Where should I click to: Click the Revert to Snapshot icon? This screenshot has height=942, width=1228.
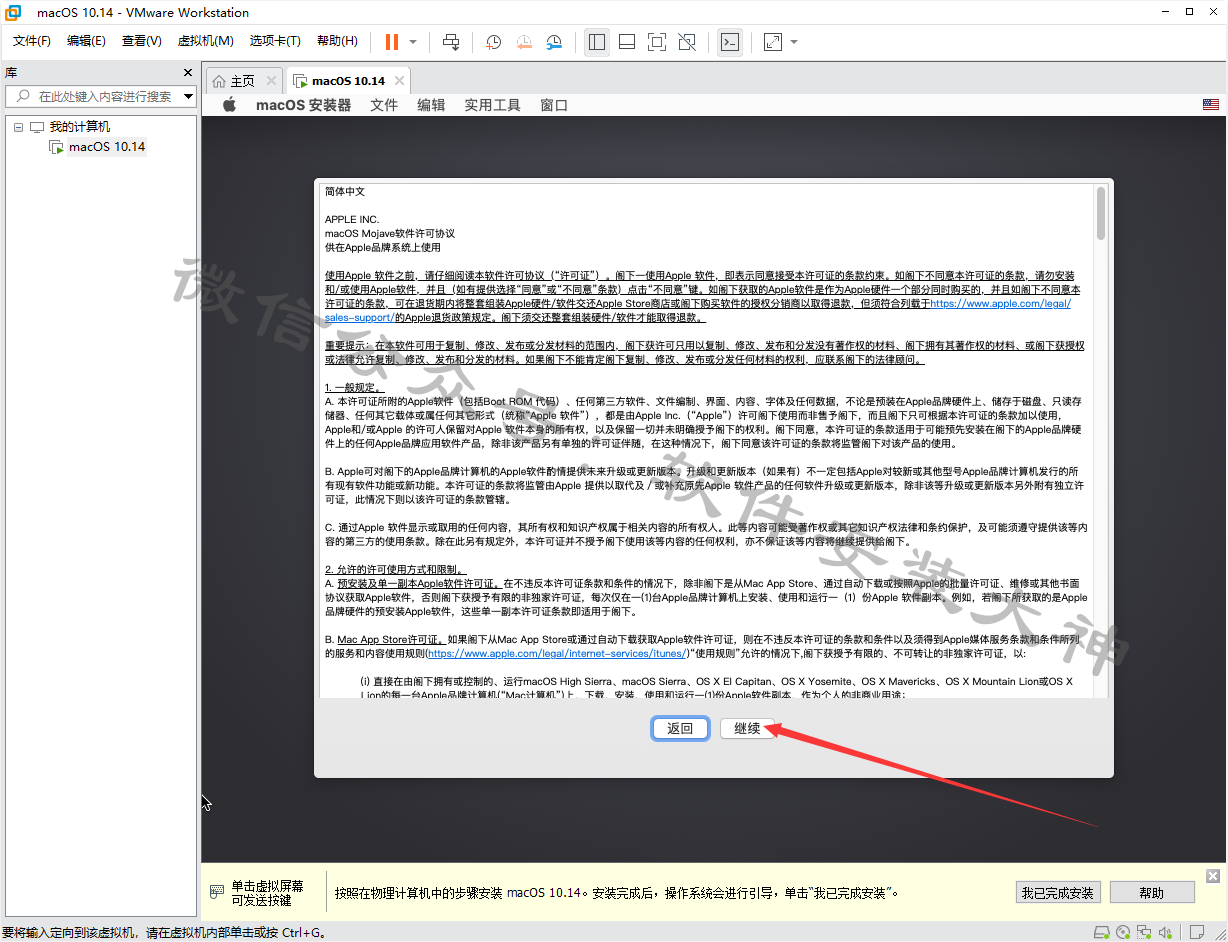[524, 42]
